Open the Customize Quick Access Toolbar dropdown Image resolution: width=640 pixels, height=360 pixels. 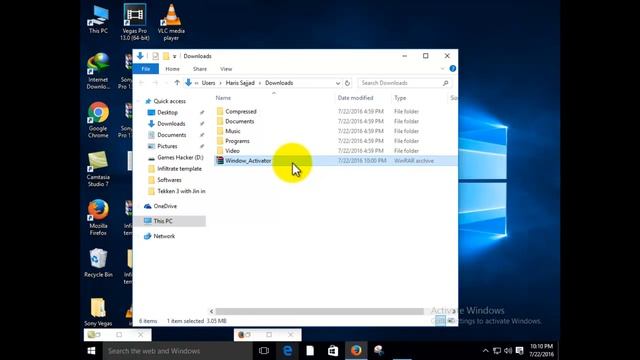(x=174, y=56)
